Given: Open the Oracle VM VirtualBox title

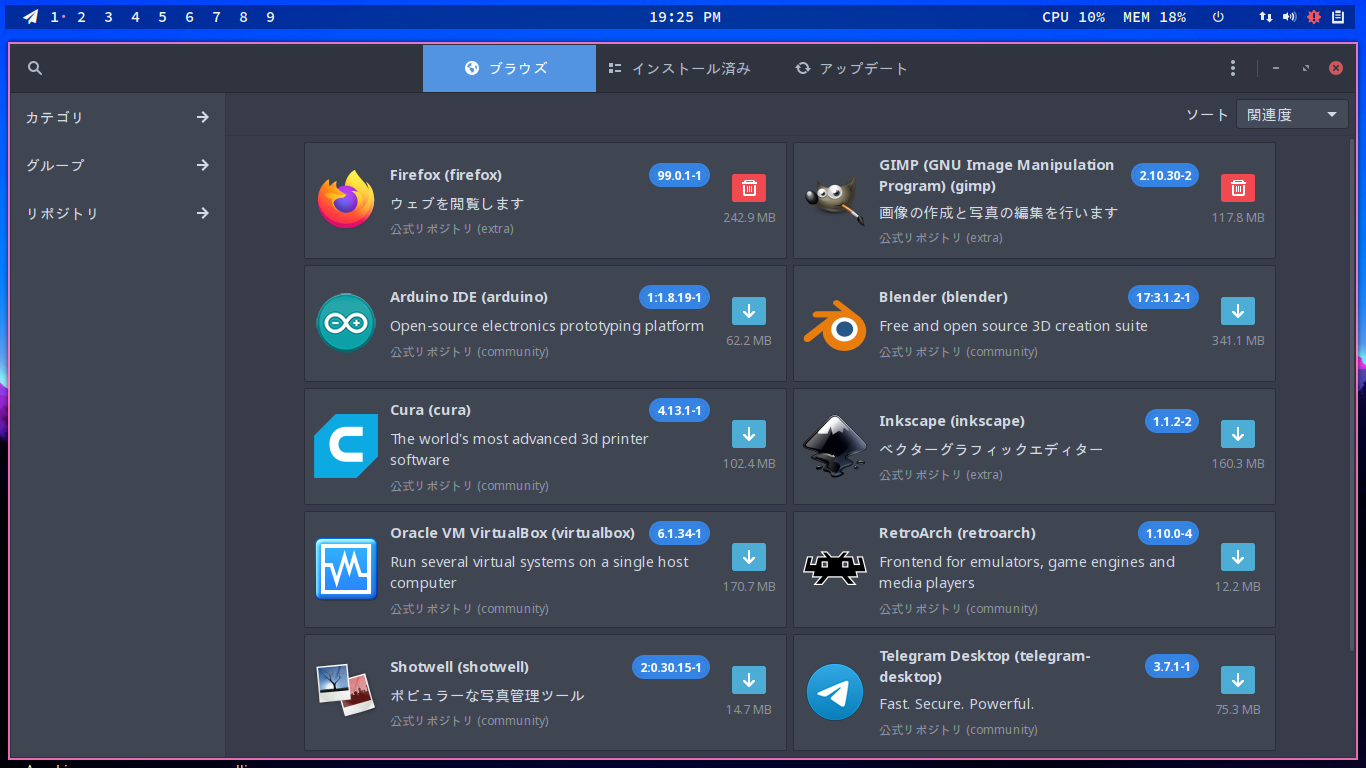Looking at the screenshot, I should [512, 533].
